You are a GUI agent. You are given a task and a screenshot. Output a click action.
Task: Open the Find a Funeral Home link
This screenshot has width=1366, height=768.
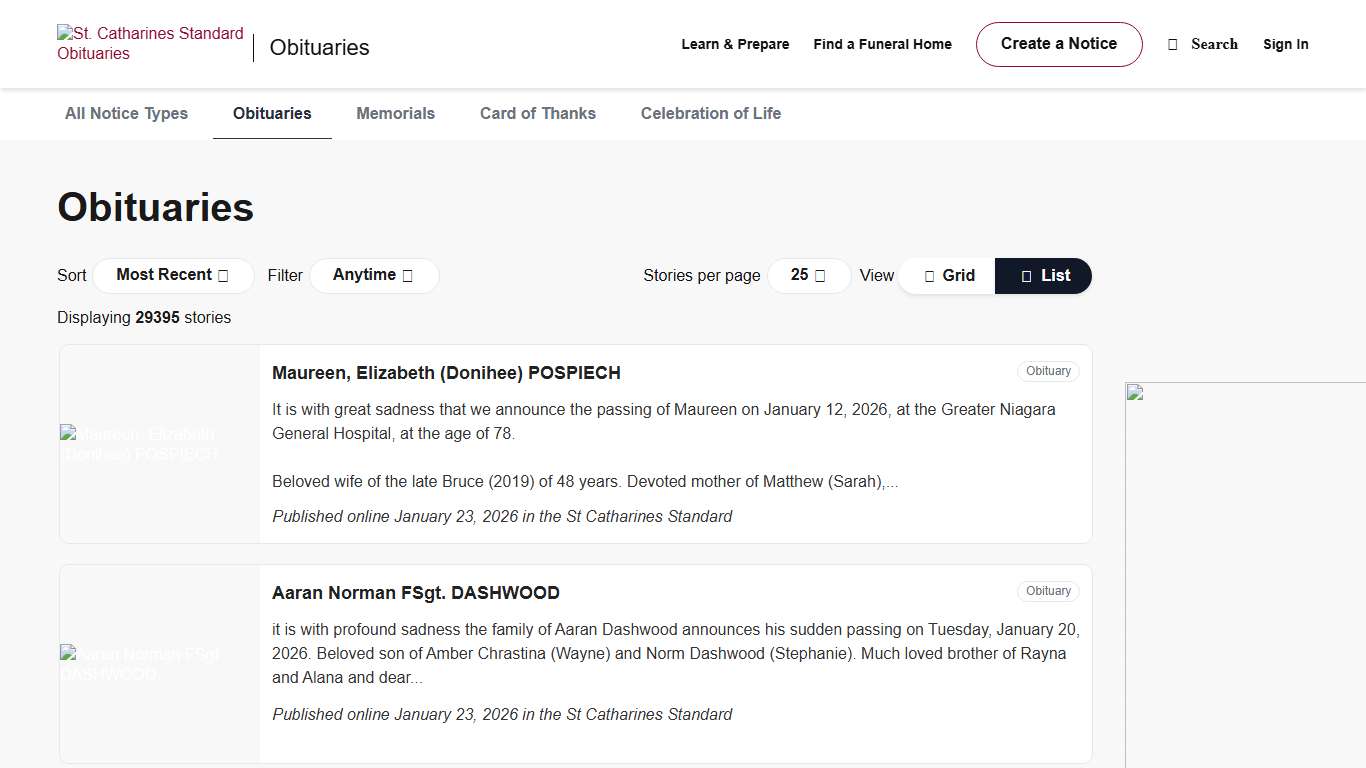coord(882,44)
